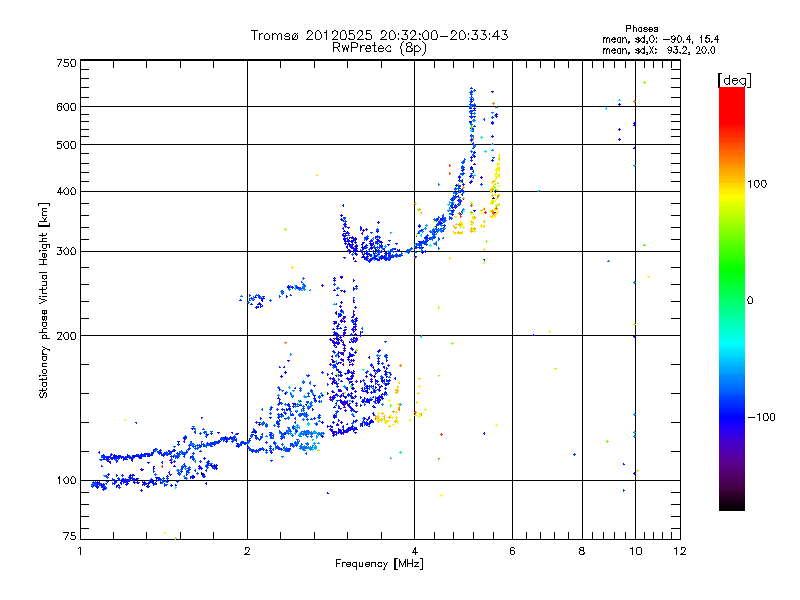Click the y-axis tick label '200'

67,336
